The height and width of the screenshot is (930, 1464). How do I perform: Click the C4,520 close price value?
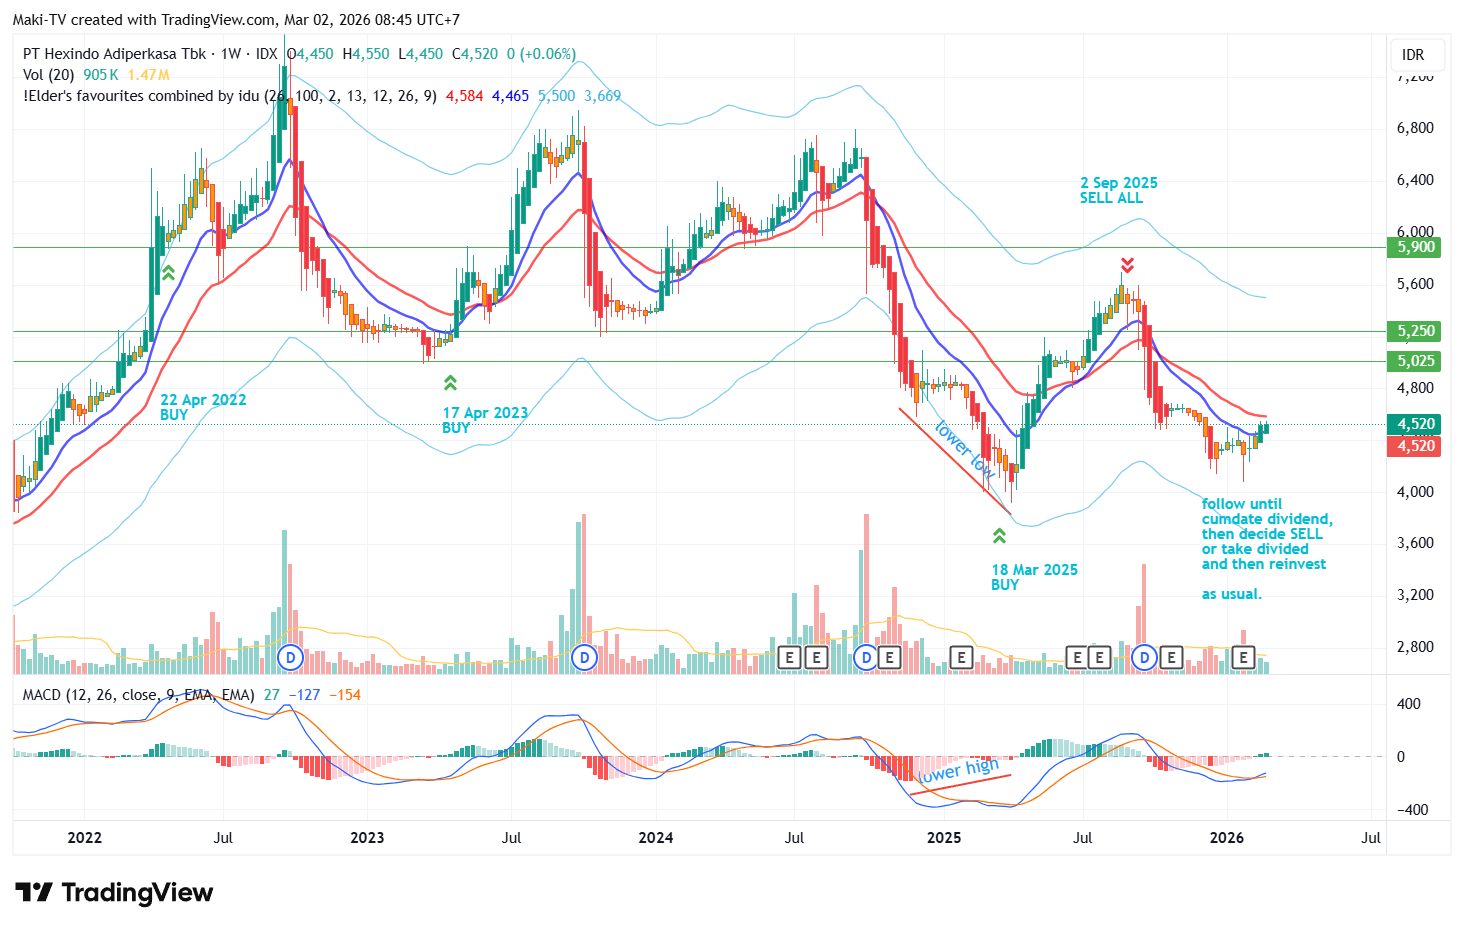coord(475,54)
